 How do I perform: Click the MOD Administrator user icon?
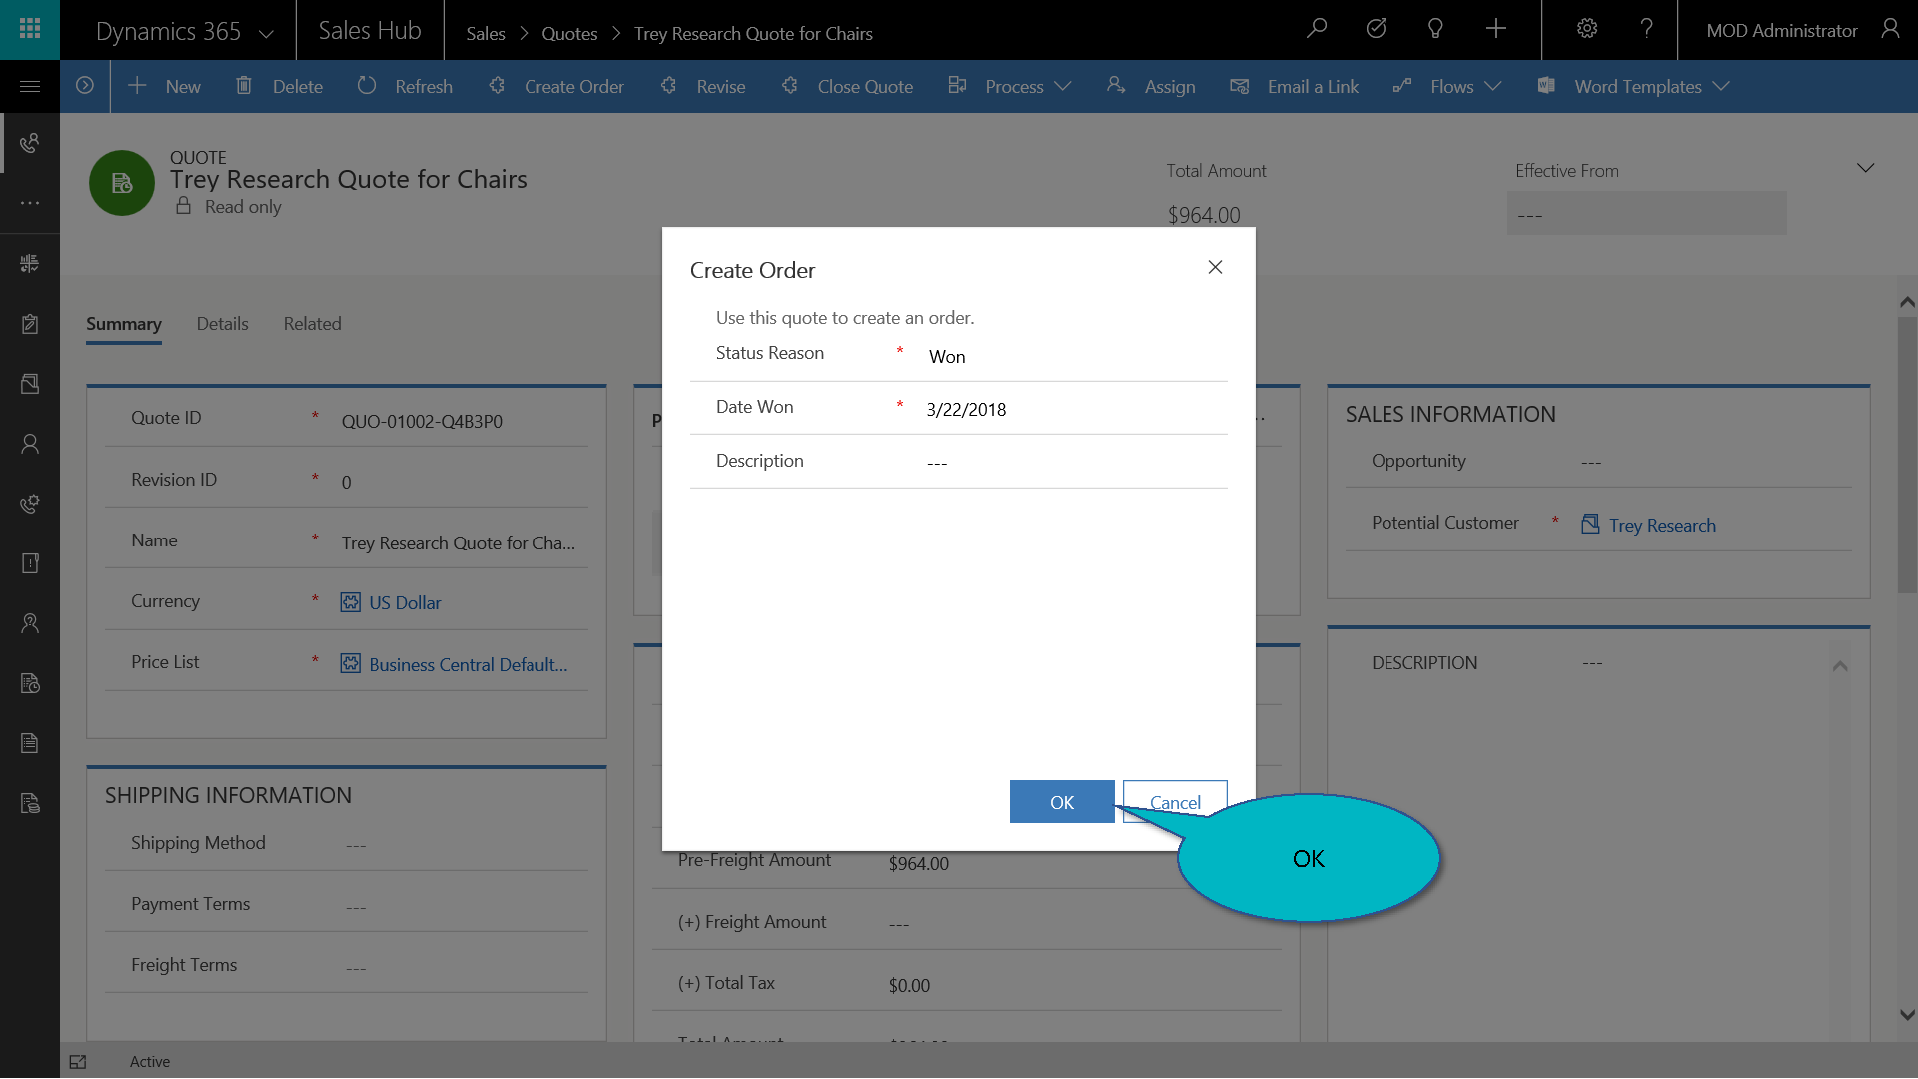click(x=1889, y=29)
